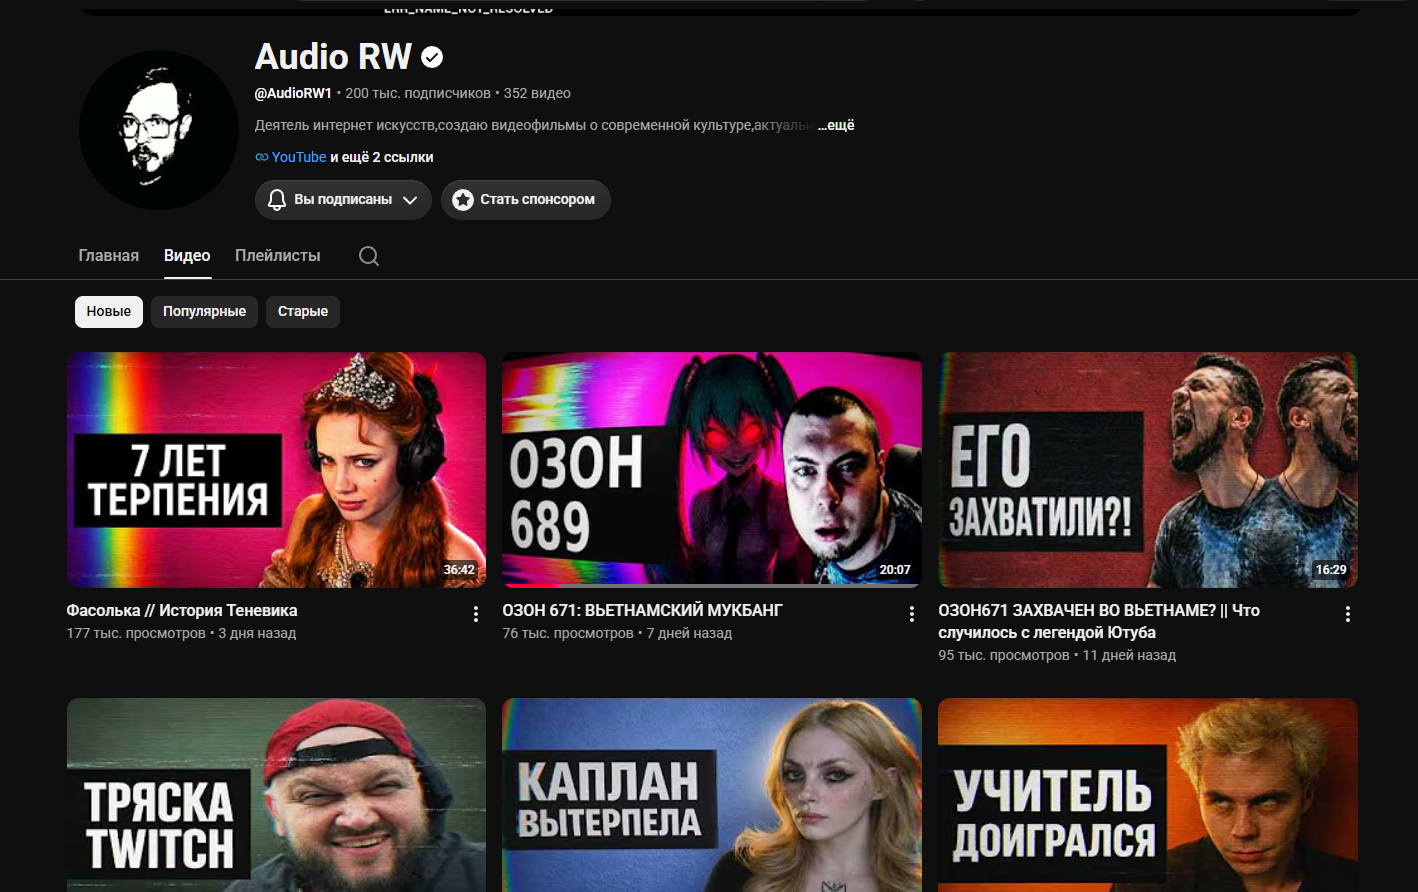Open options menu for ВЬЕТНАМСКИЙ МУКБАНГ video
Screen dimensions: 1418x892
pos(911,614)
